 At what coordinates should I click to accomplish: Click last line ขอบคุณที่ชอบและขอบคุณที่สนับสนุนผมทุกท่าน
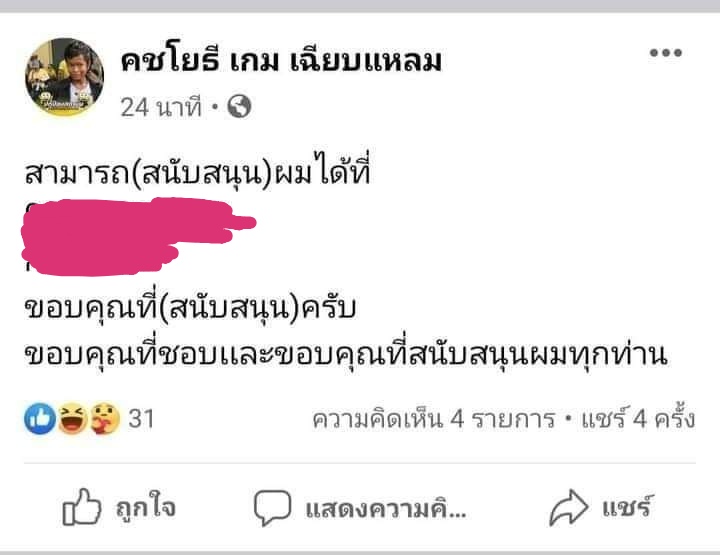coord(346,355)
